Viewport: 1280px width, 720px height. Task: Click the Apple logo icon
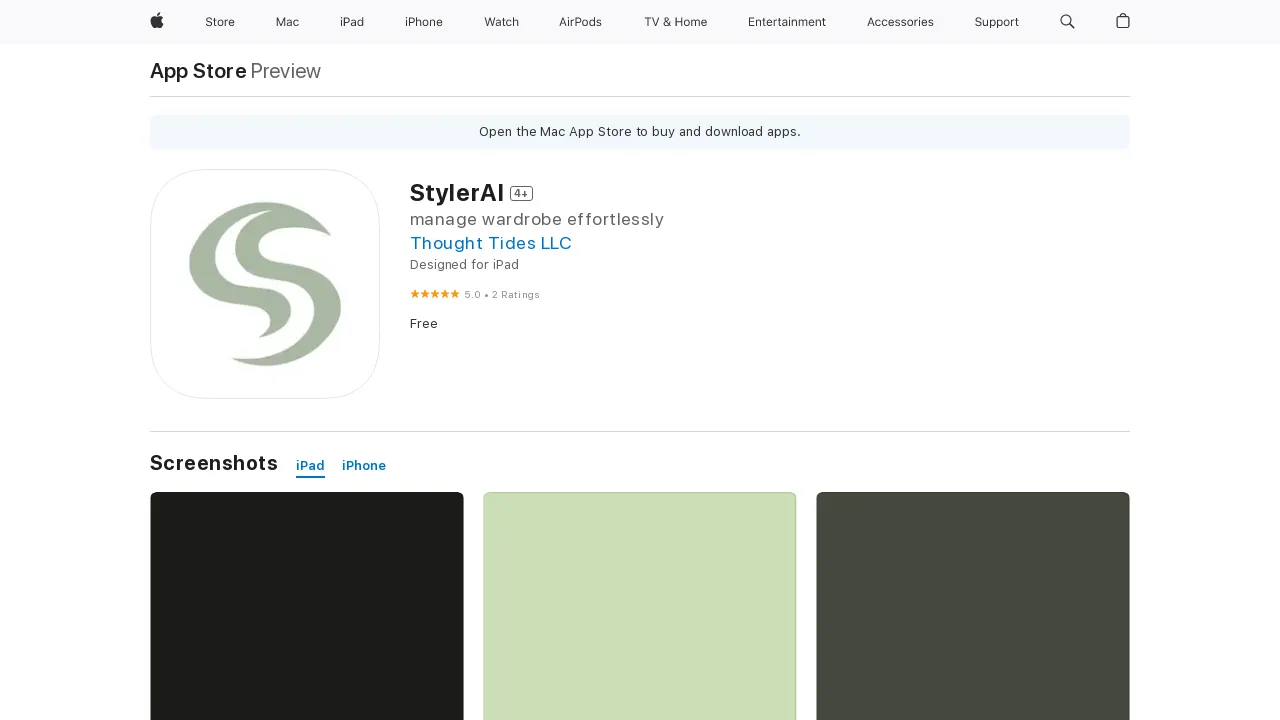[x=157, y=21]
